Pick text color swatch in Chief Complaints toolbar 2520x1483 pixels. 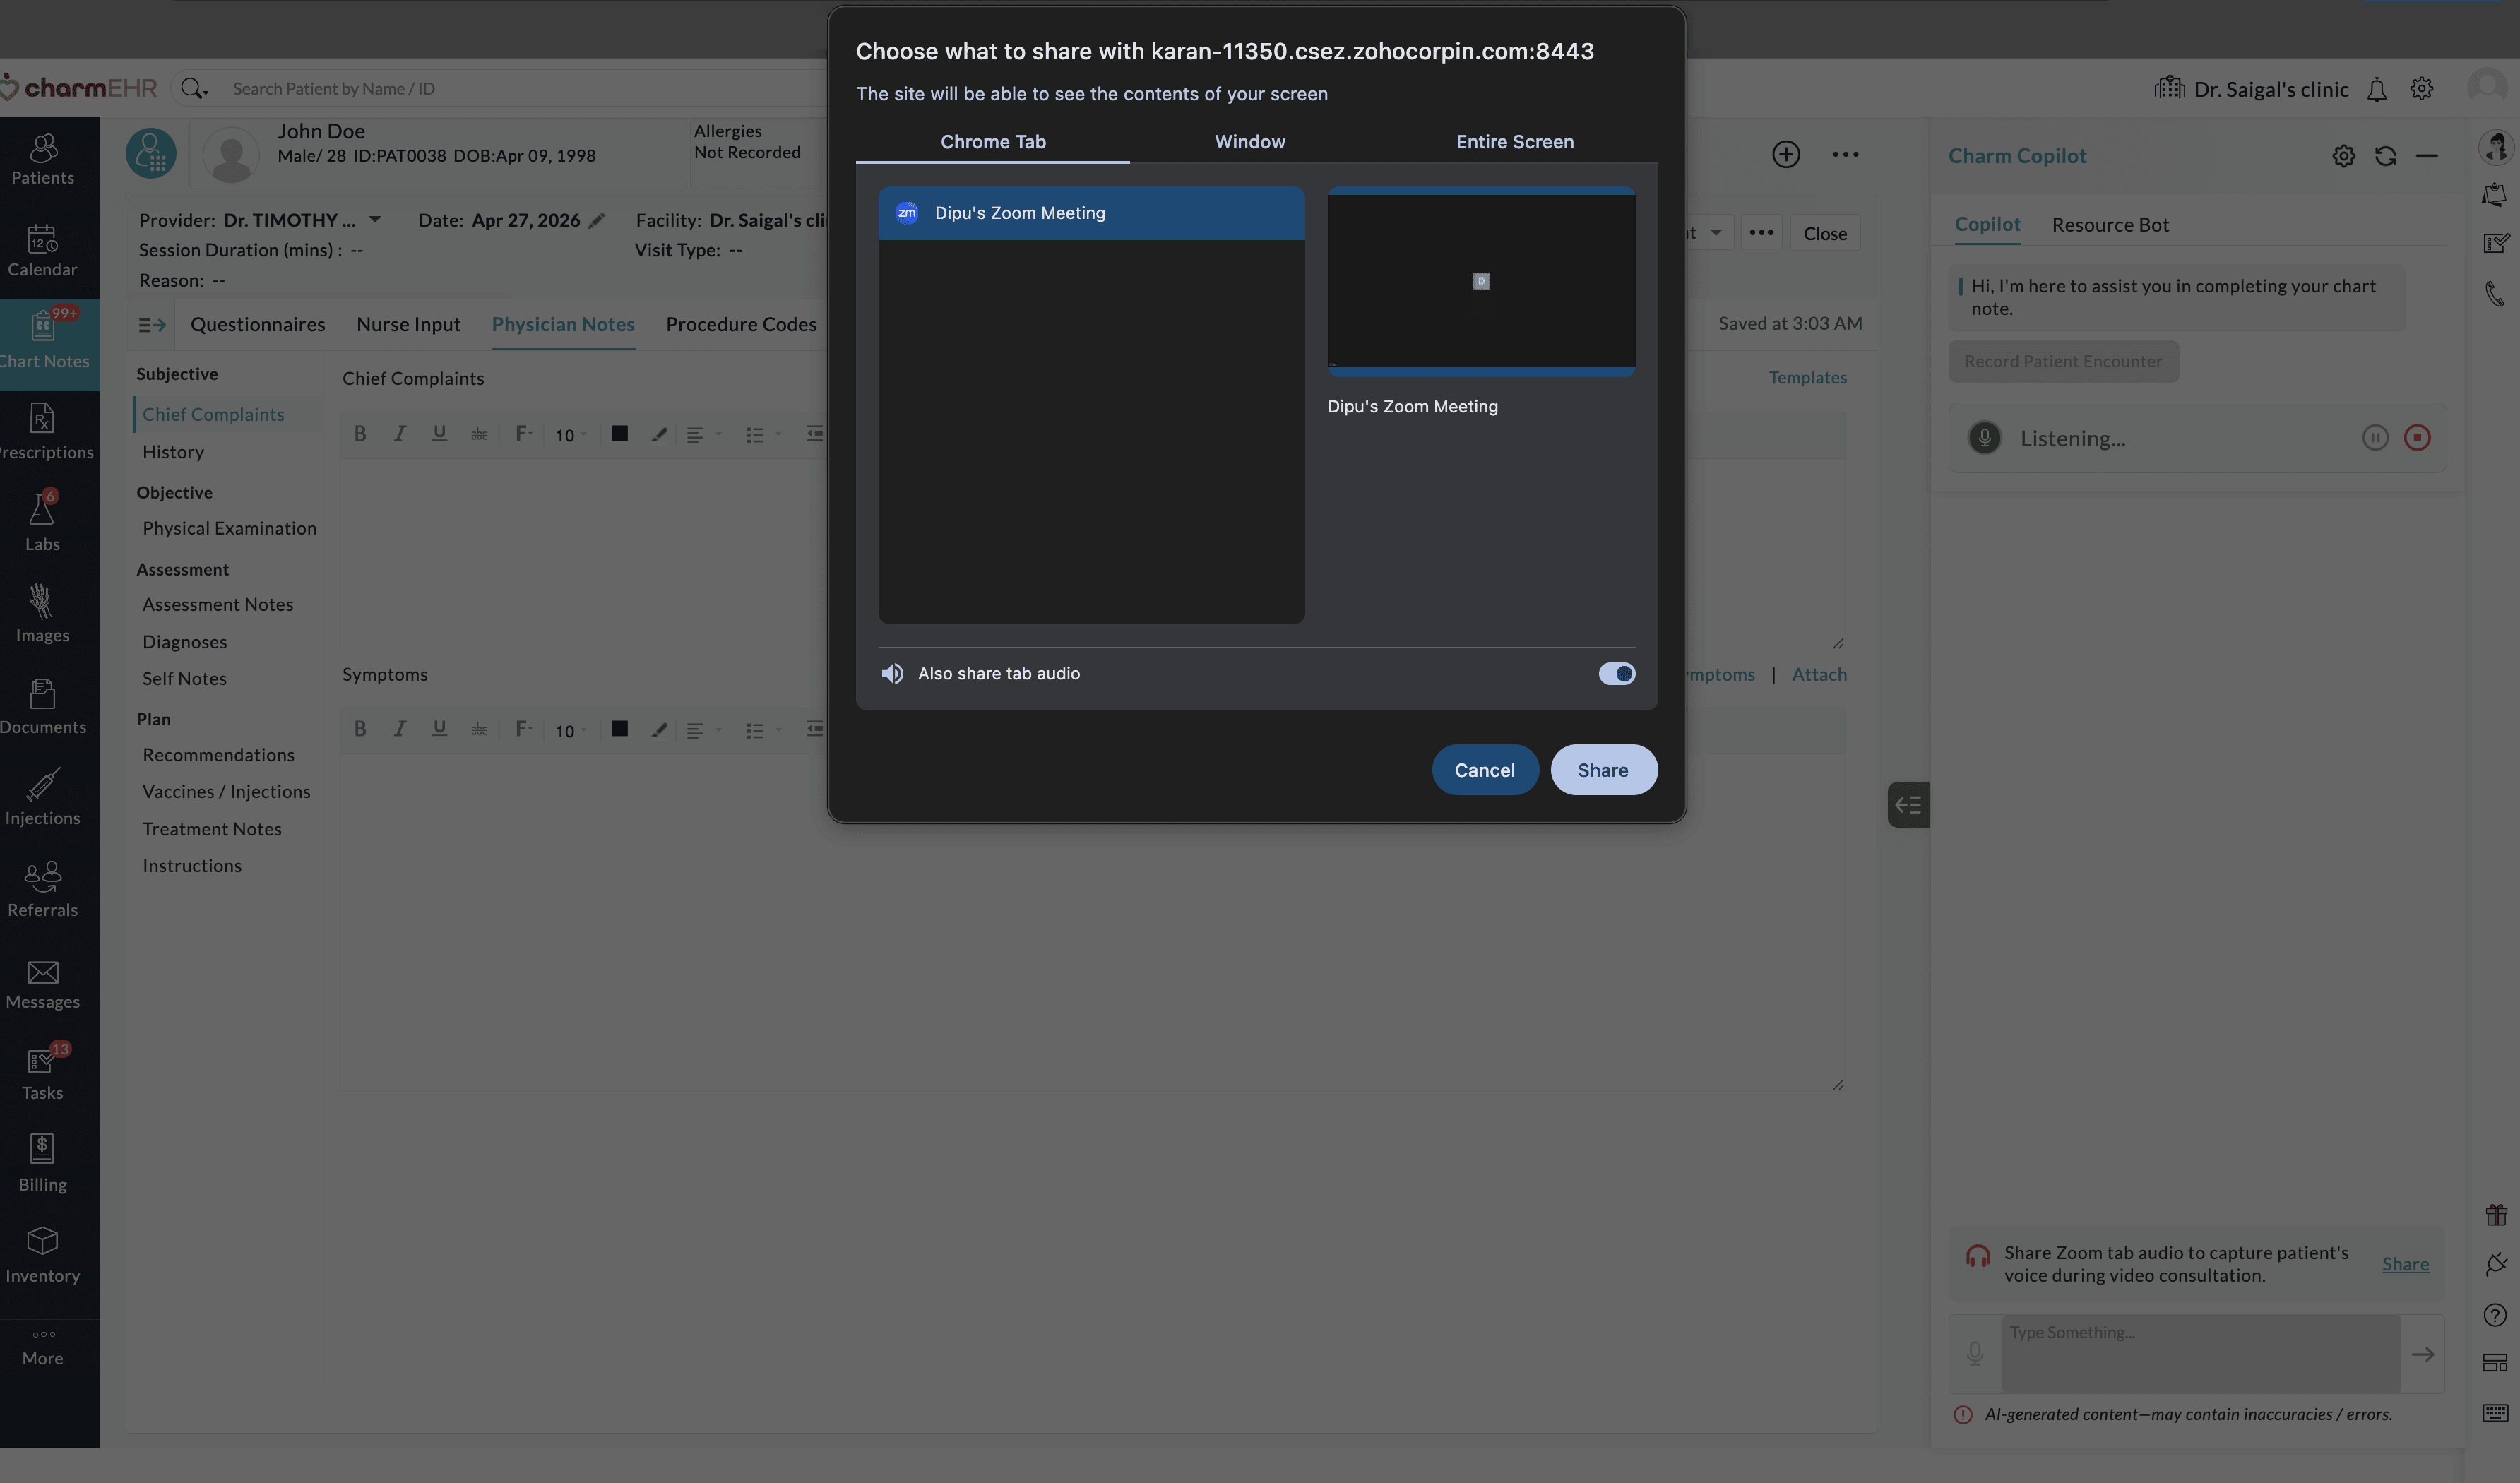620,434
